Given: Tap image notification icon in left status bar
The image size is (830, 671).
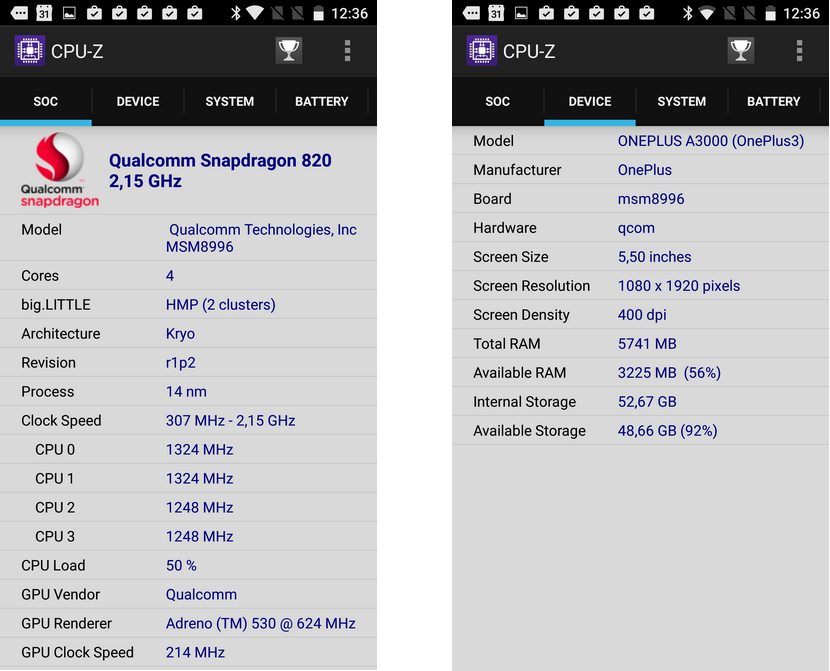Looking at the screenshot, I should pyautogui.click(x=69, y=13).
